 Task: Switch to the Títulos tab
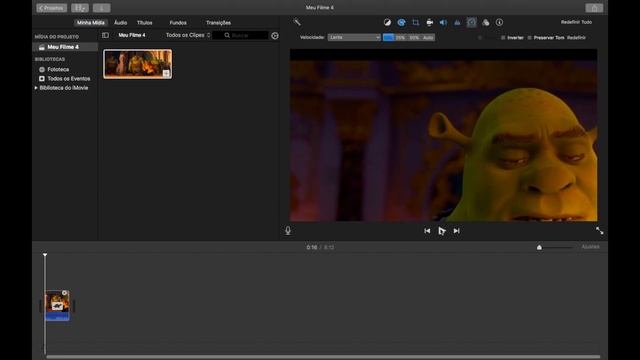(x=144, y=23)
